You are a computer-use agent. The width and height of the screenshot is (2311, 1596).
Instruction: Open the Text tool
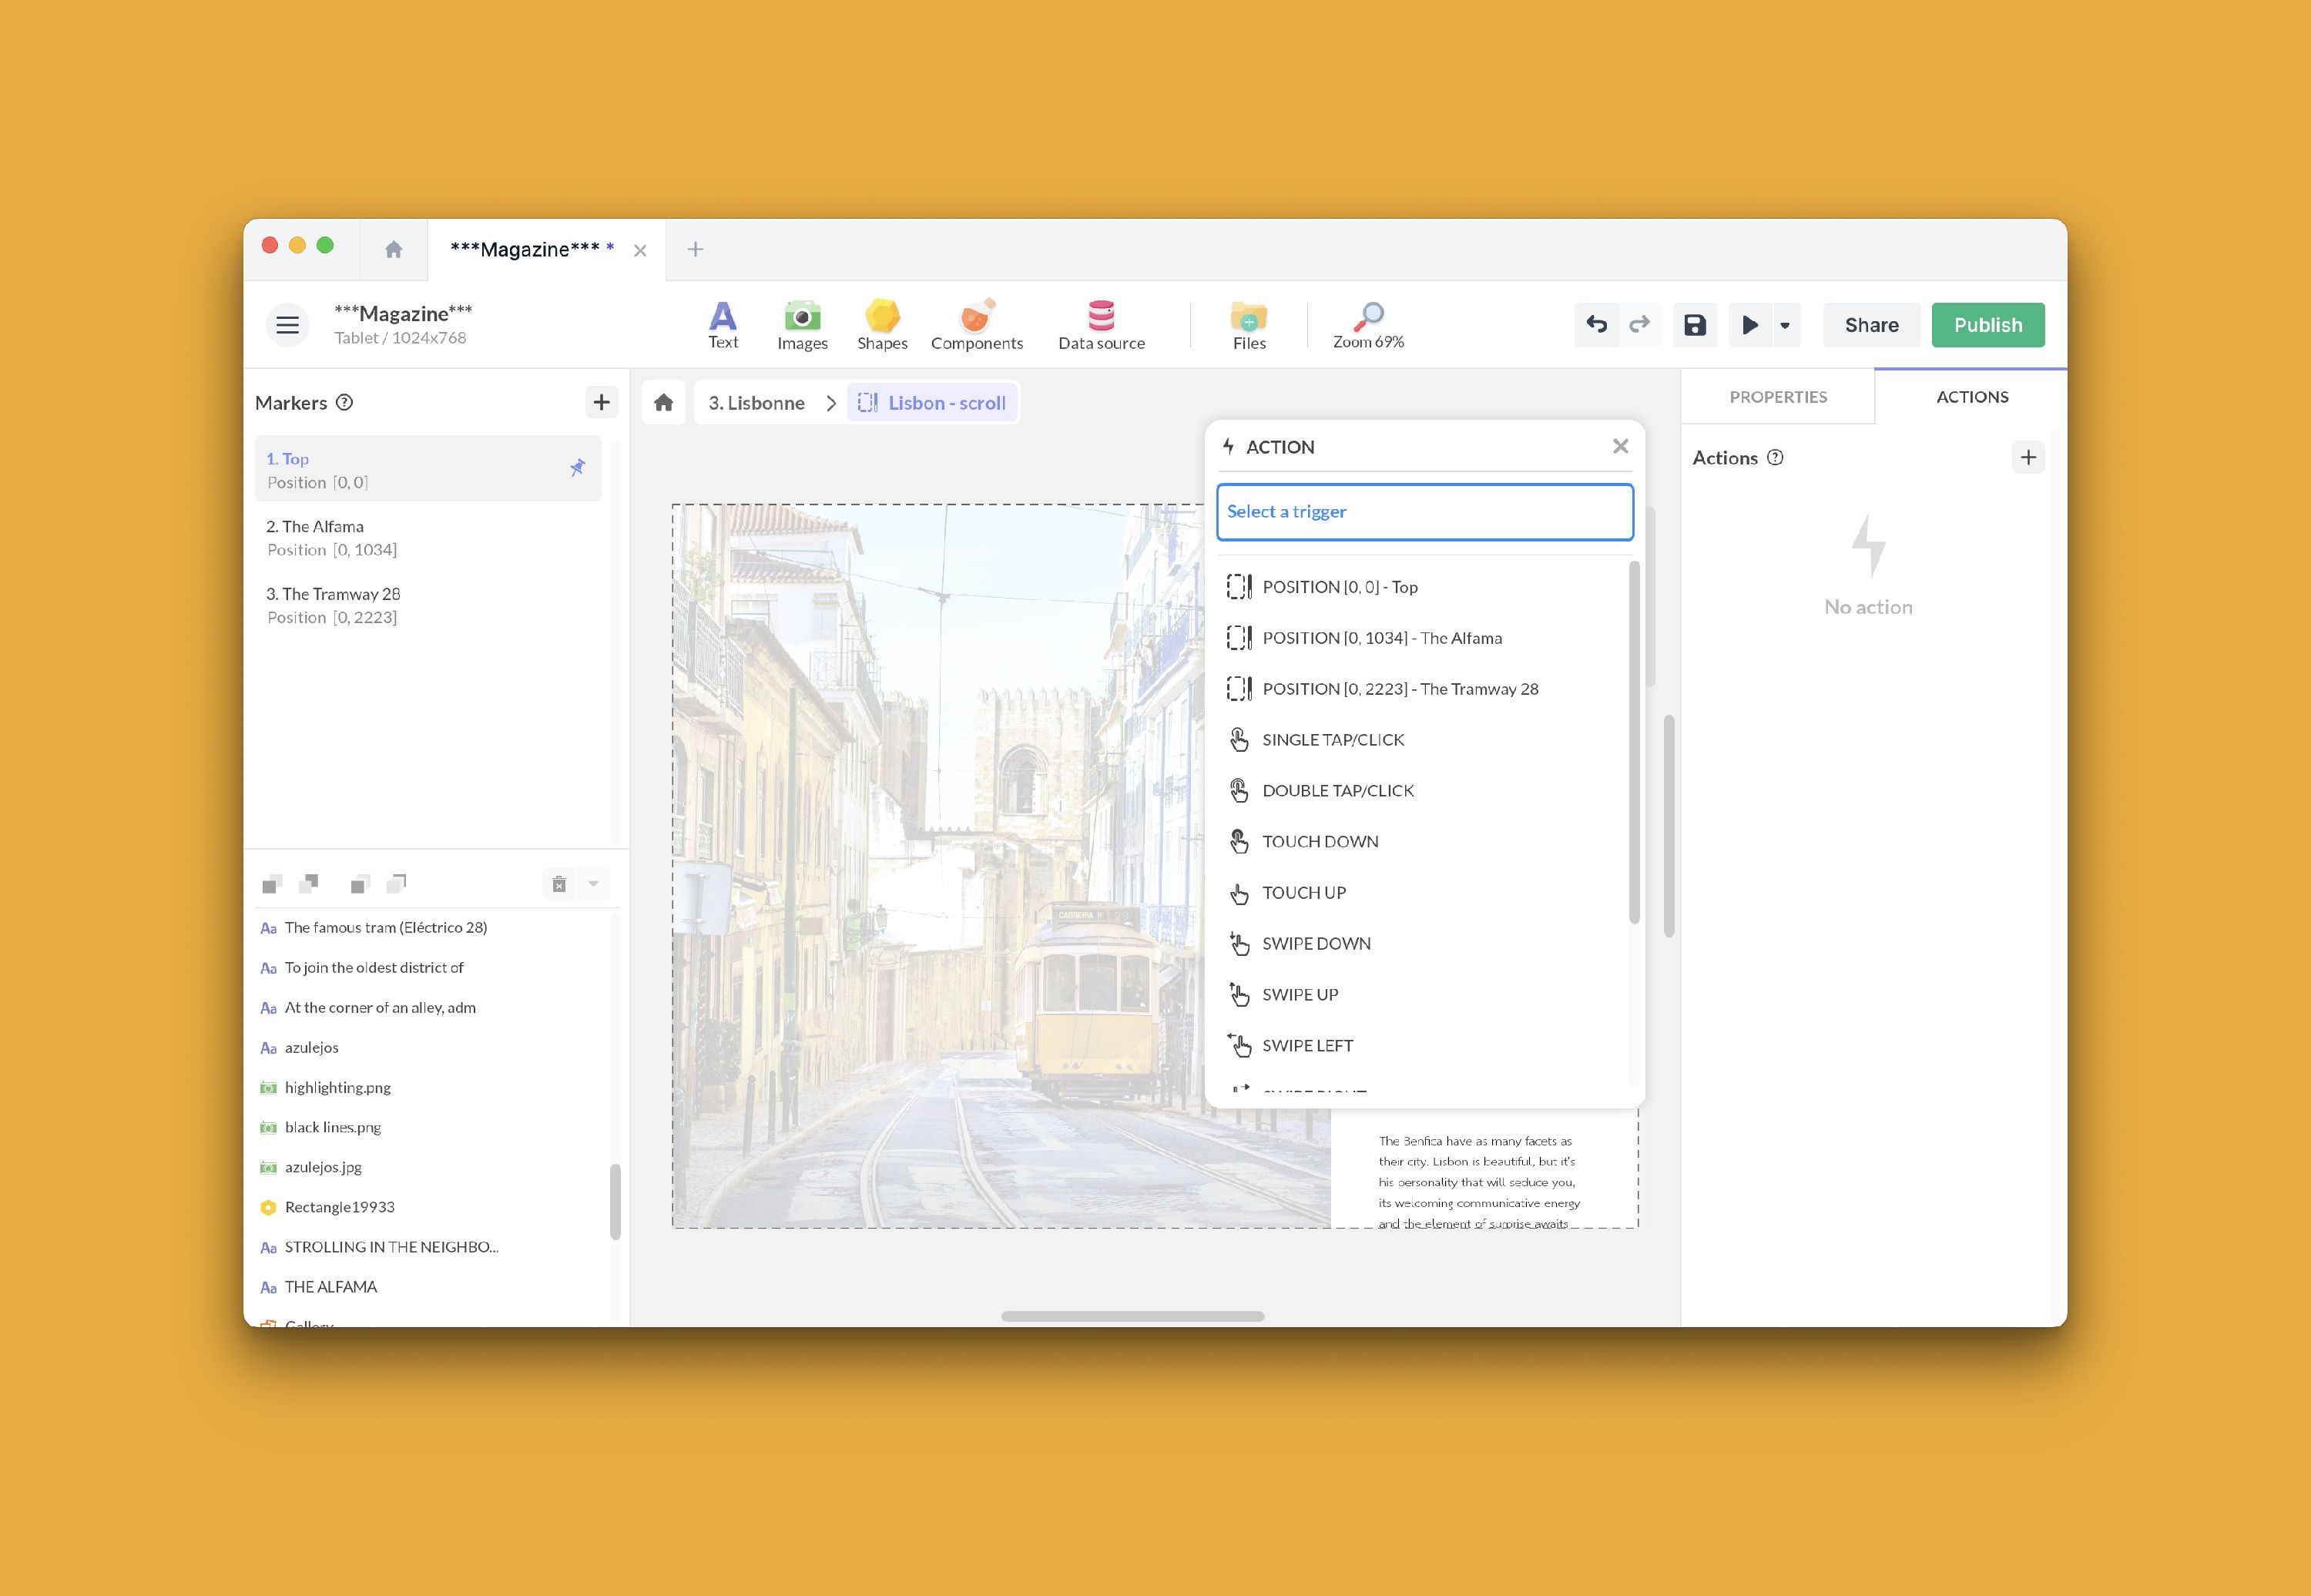722,325
